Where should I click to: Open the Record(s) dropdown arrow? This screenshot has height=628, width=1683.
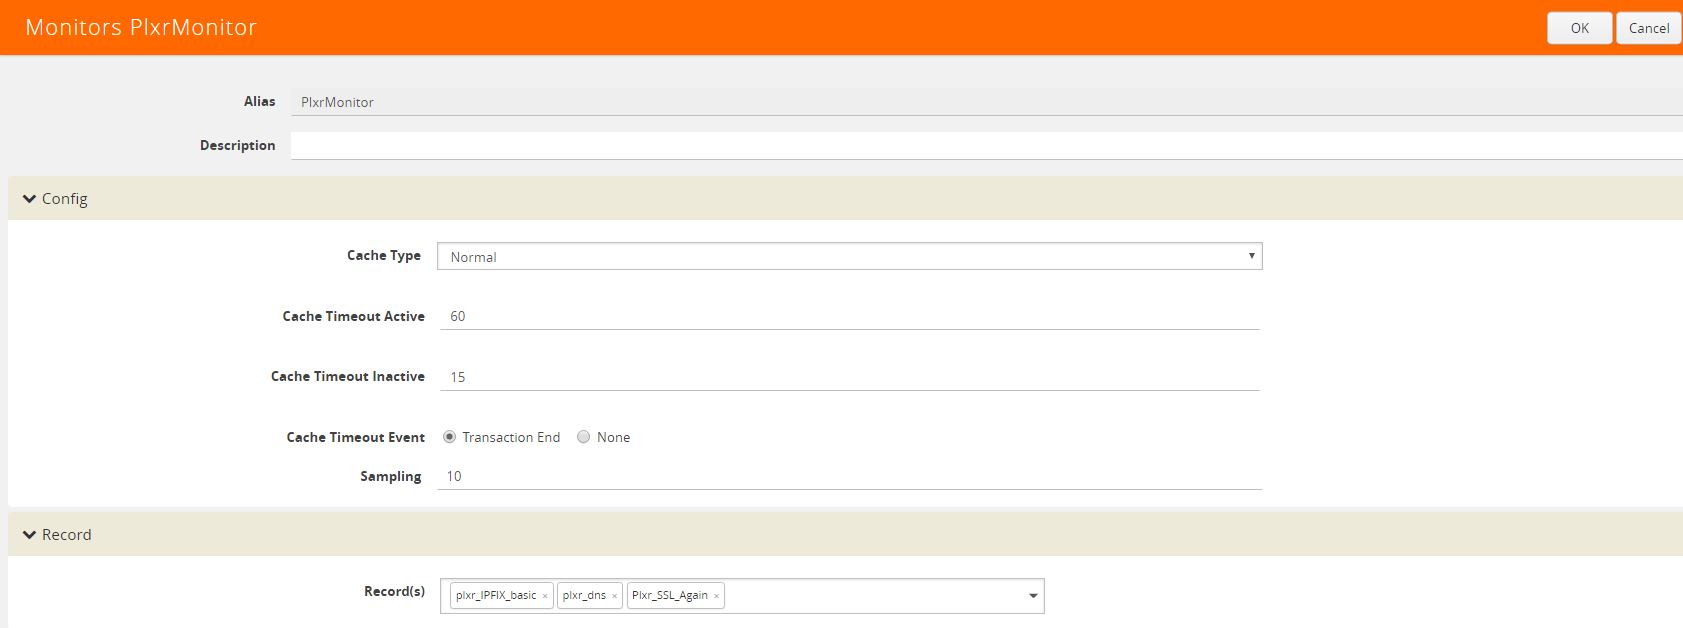tap(1033, 596)
